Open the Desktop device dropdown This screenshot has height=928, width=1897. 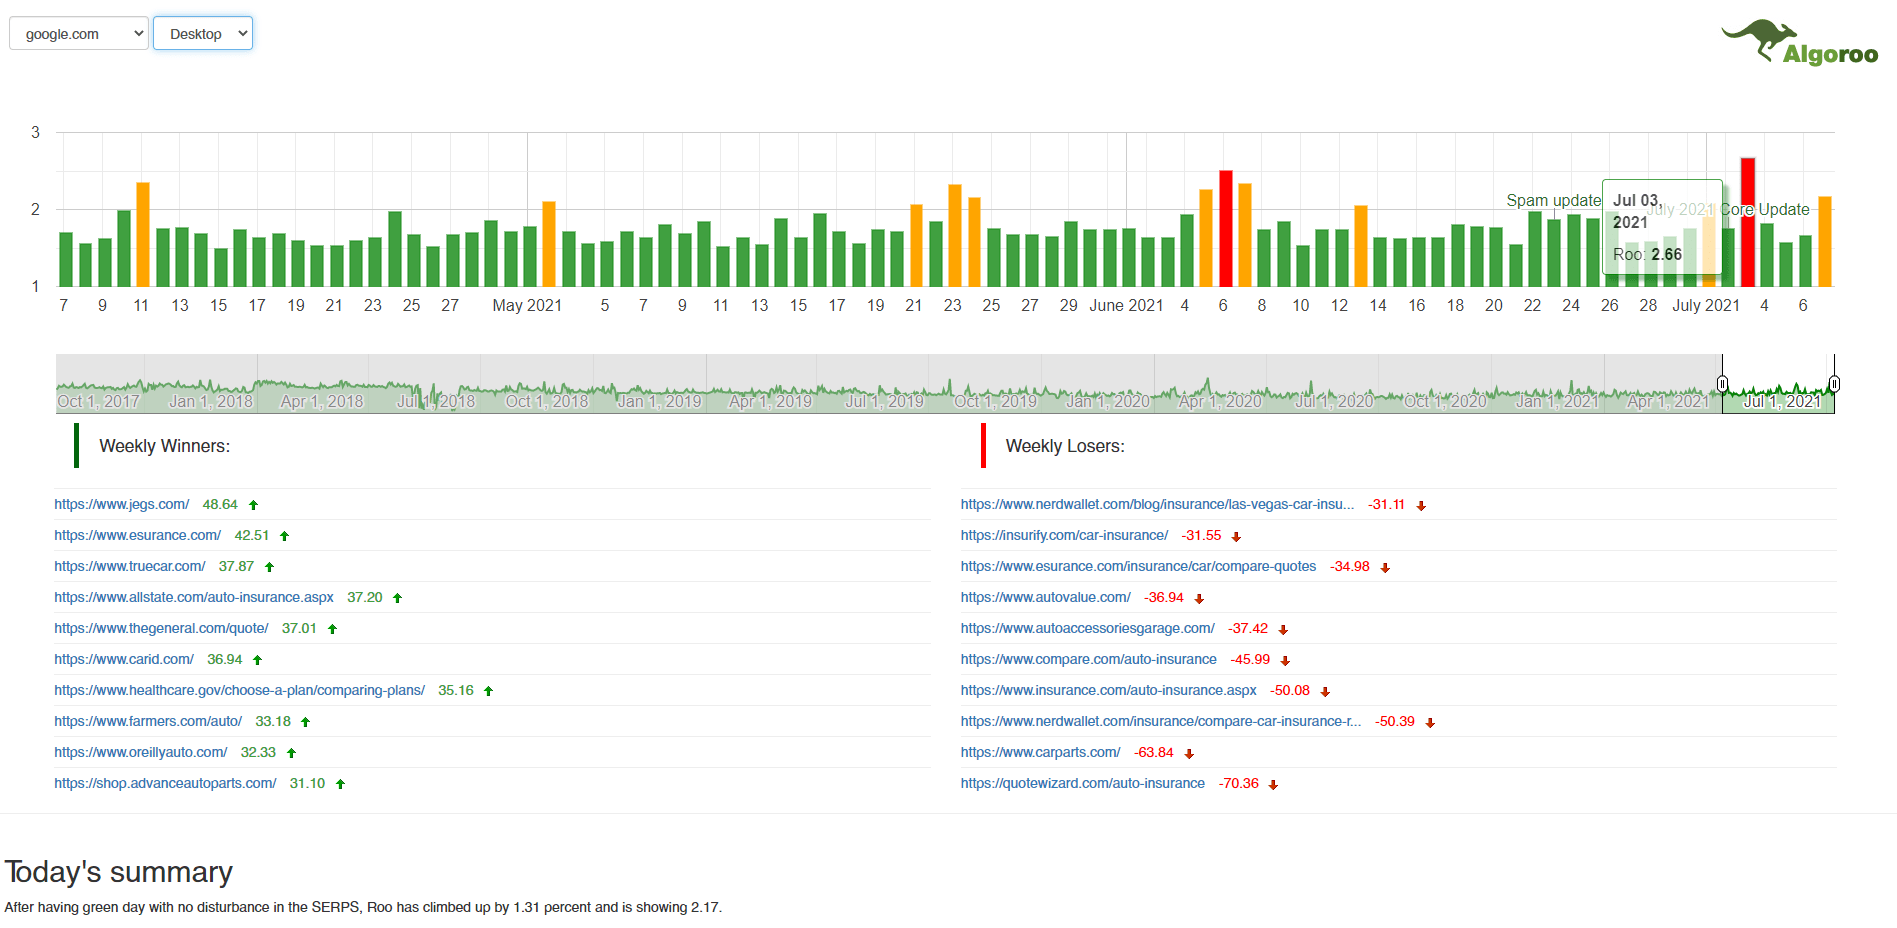[x=203, y=33]
